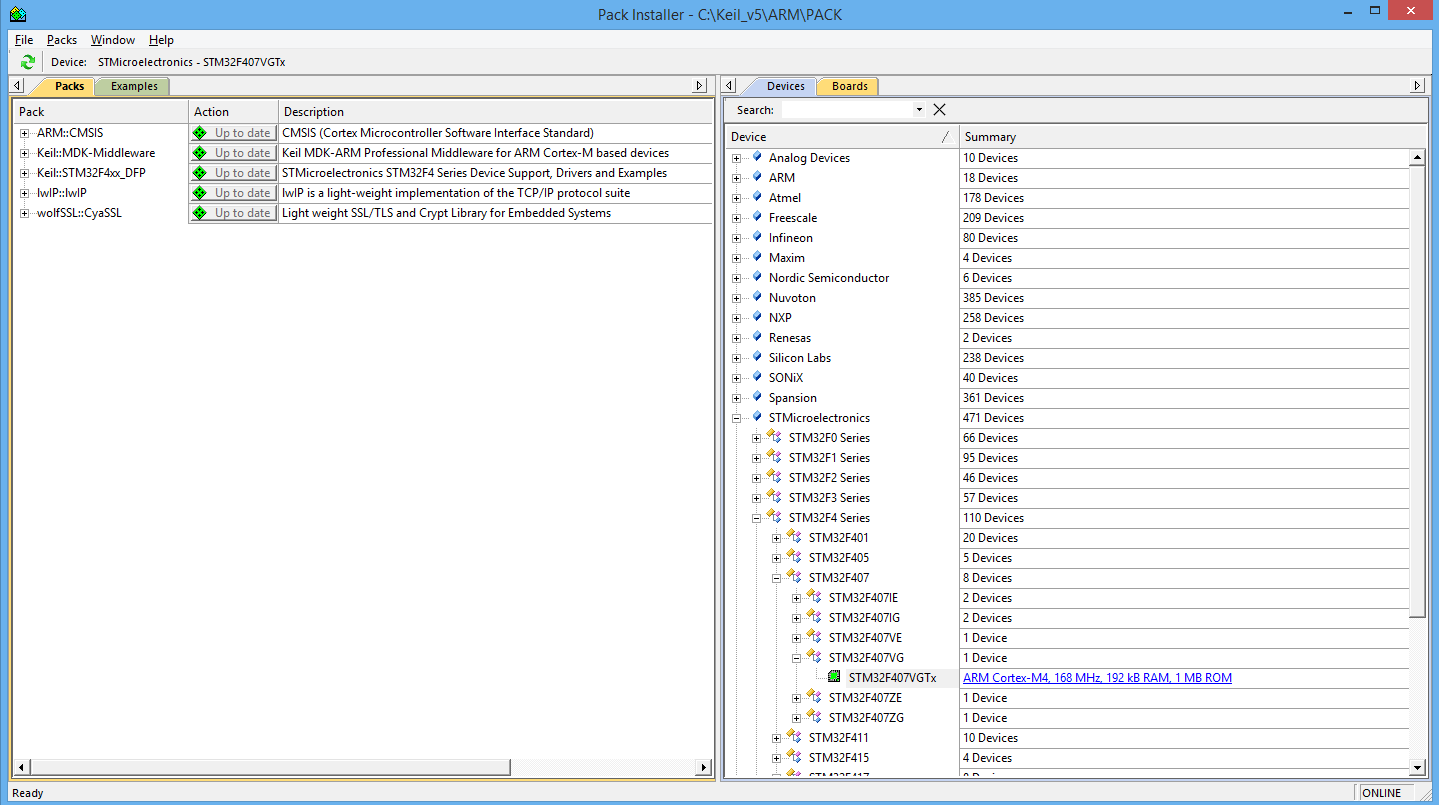Click the STM32F407IE device group icon
Viewport: 1439px width, 805px height.
click(814, 597)
